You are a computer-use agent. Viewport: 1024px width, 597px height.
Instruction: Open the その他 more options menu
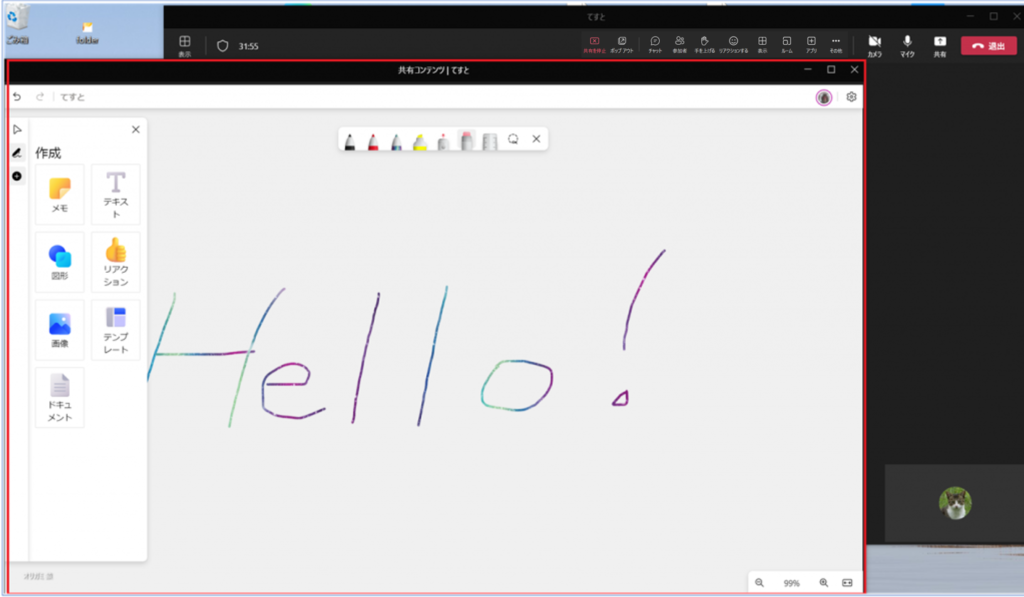pyautogui.click(x=836, y=44)
